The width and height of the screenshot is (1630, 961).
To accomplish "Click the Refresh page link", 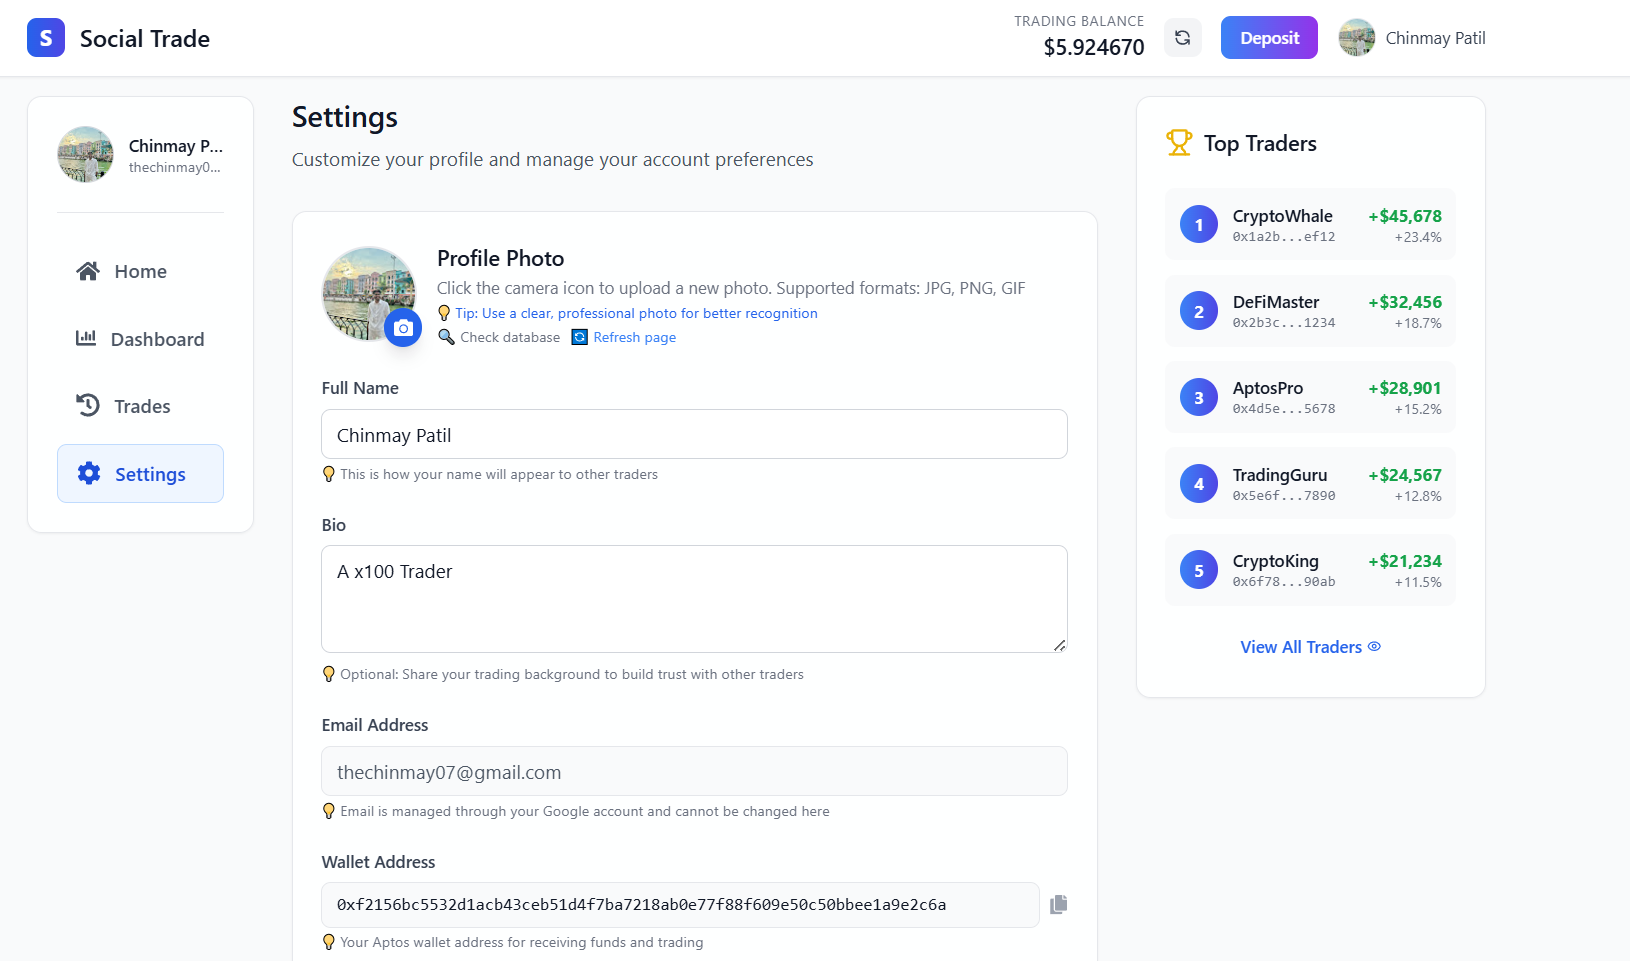I will pos(634,338).
